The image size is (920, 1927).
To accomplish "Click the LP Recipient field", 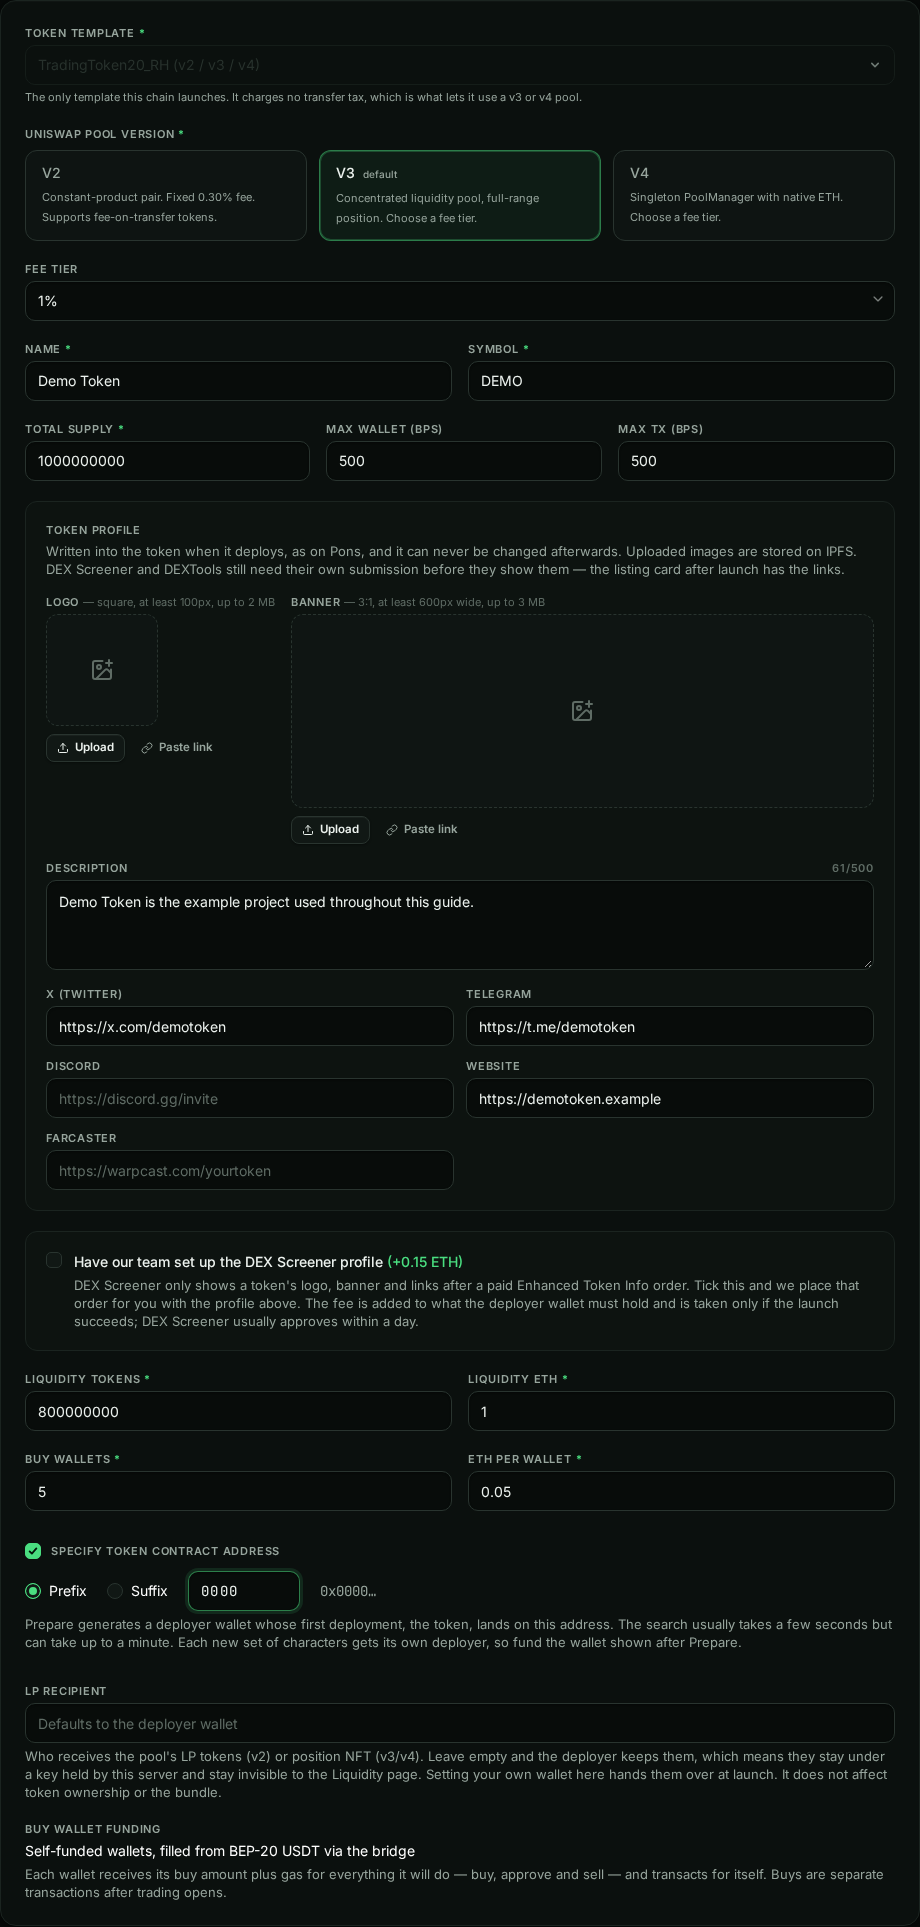I will pyautogui.click(x=460, y=1724).
